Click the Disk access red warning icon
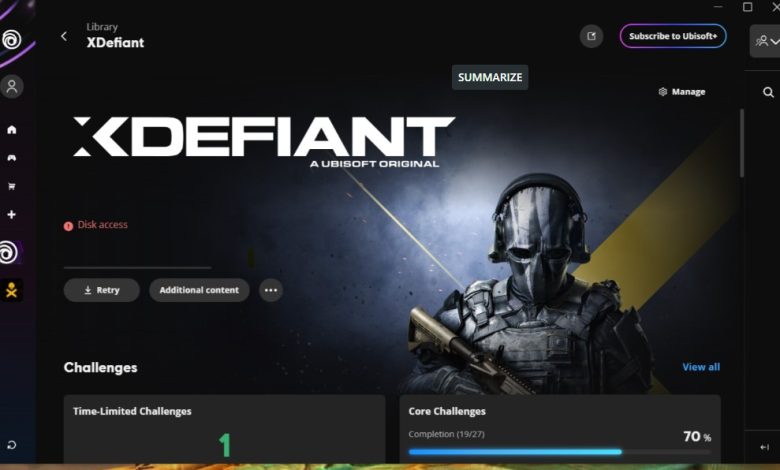The height and width of the screenshot is (470, 780). point(68,226)
